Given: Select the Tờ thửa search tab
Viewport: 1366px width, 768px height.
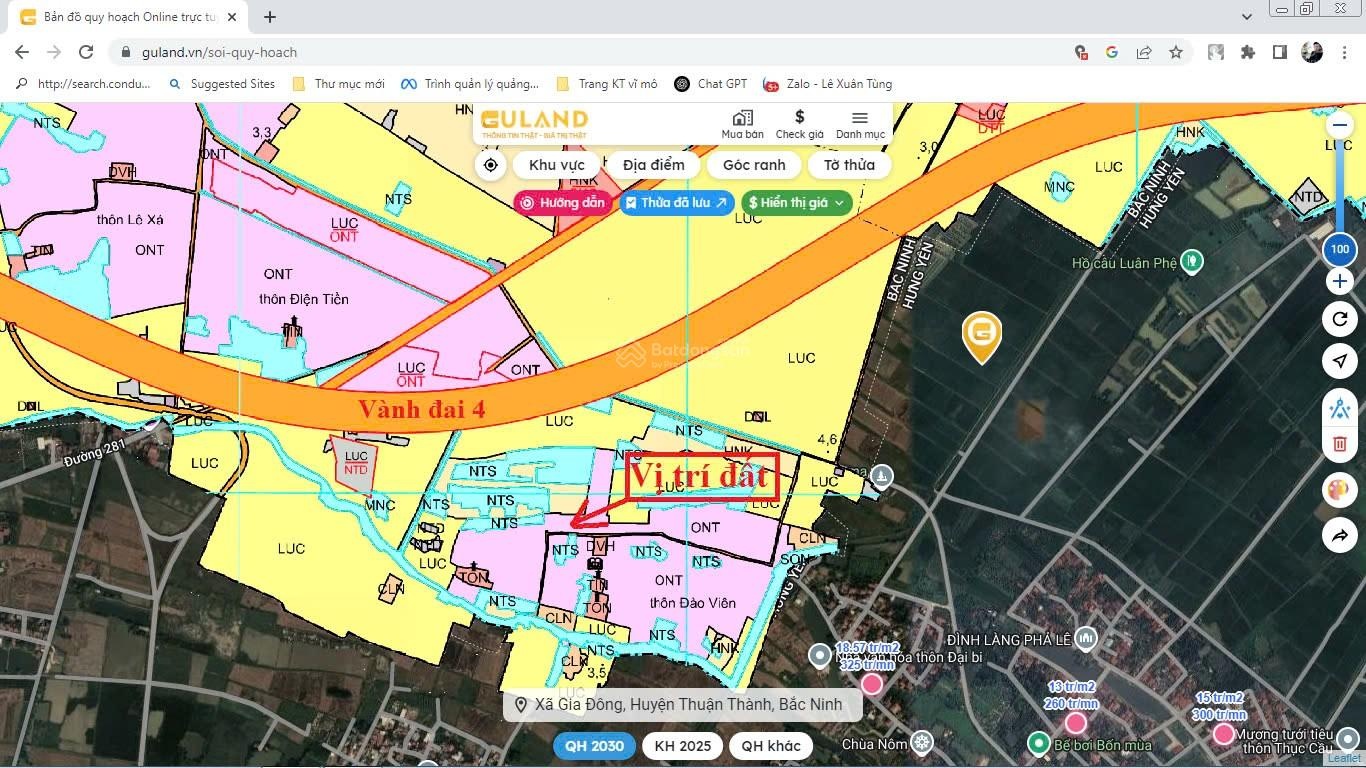Looking at the screenshot, I should [x=849, y=165].
